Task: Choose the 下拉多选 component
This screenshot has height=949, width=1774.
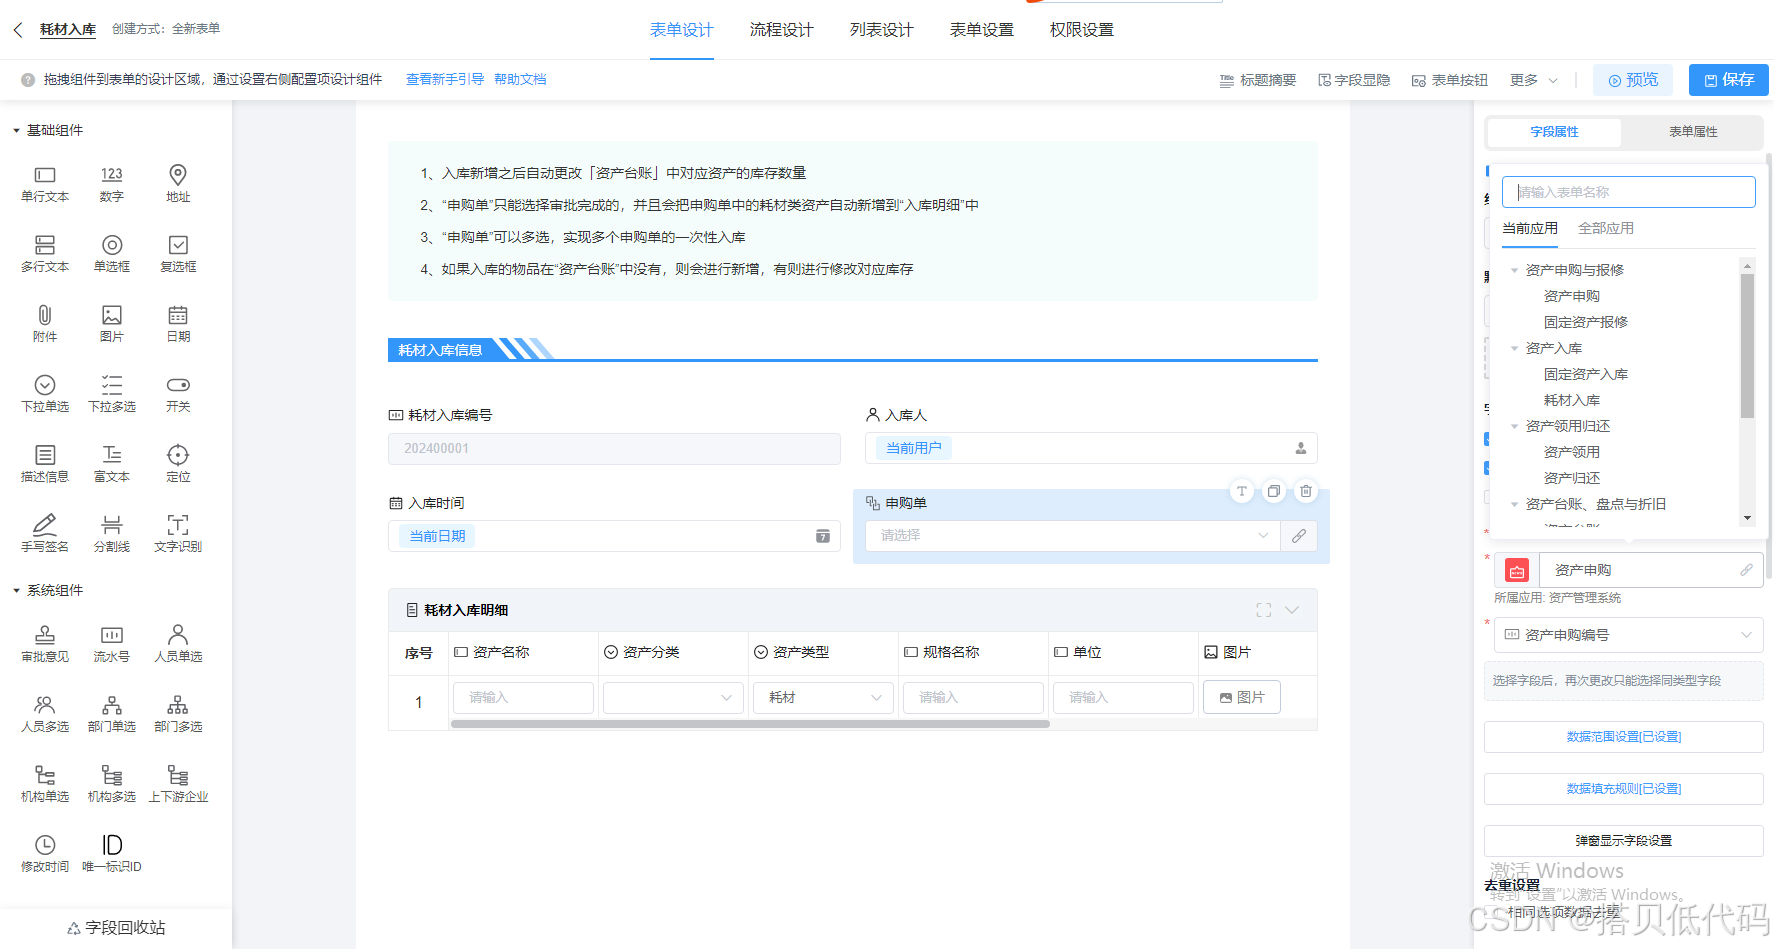Action: coord(112,394)
